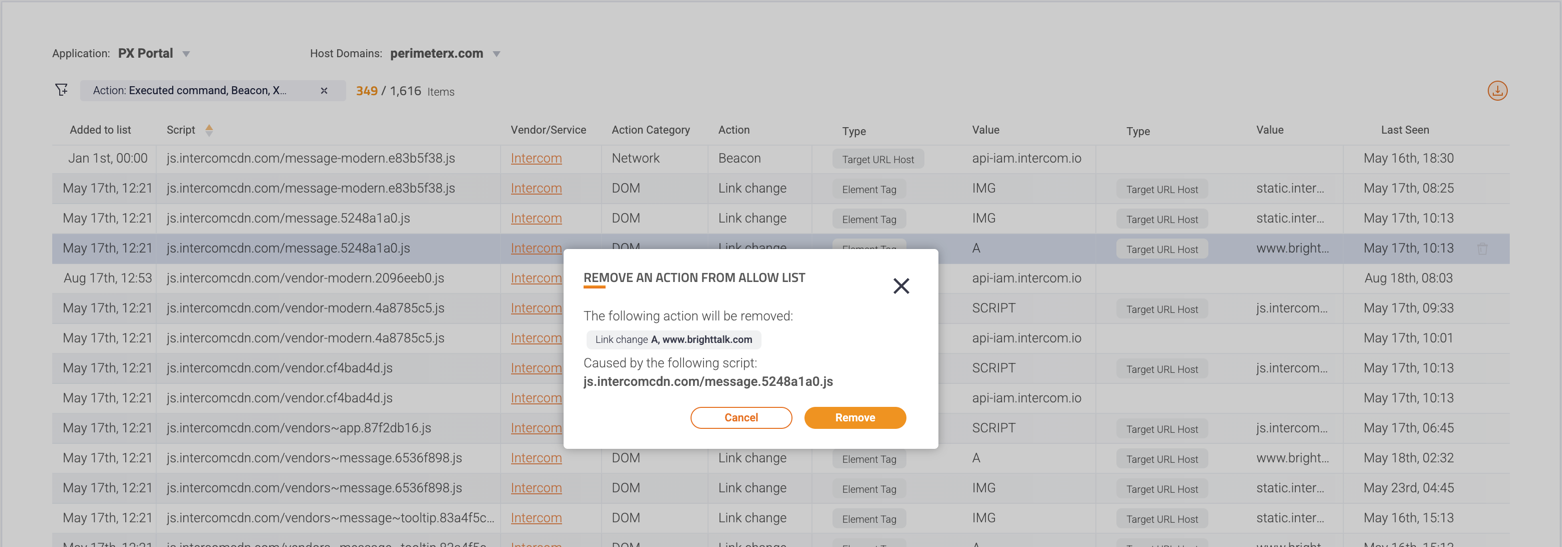This screenshot has width=1562, height=547.
Task: Click the add filter funnel icon
Action: pyautogui.click(x=62, y=91)
